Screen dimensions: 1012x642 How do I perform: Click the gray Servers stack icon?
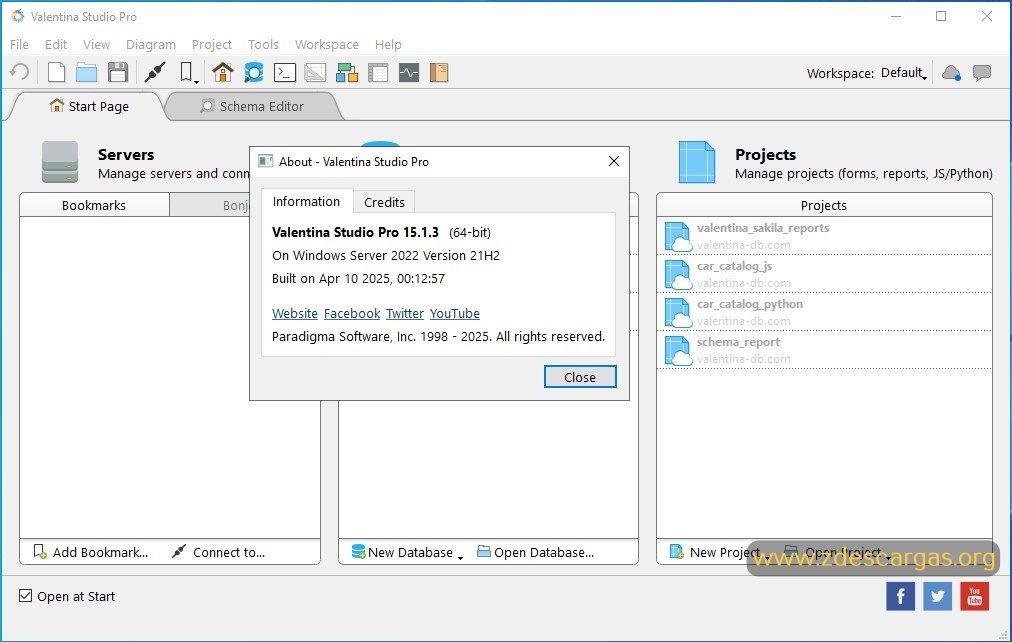pos(60,162)
